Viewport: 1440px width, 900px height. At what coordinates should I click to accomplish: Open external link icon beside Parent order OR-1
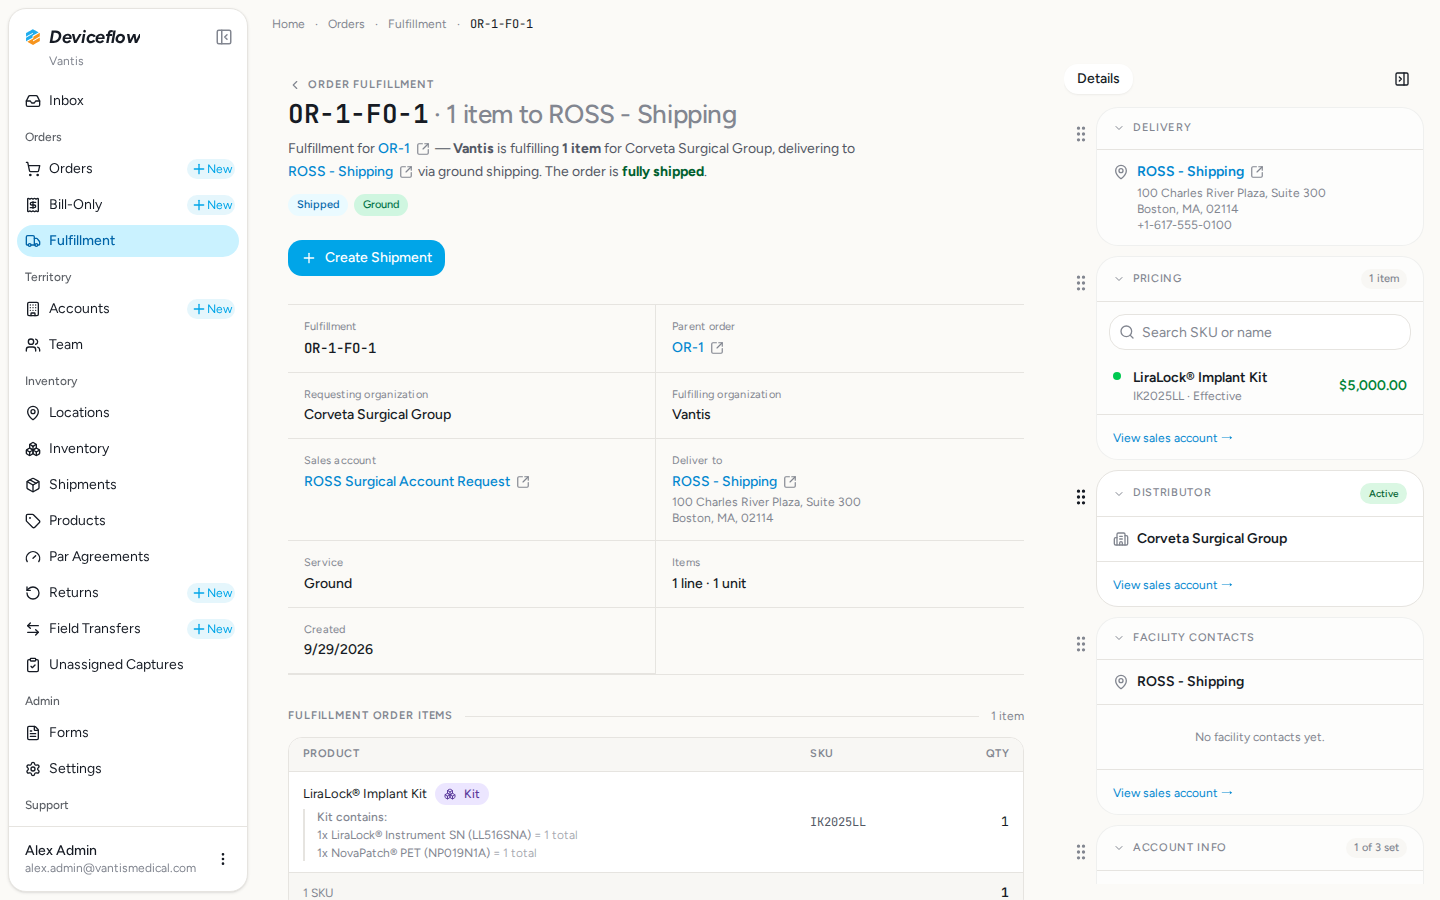pyautogui.click(x=717, y=348)
